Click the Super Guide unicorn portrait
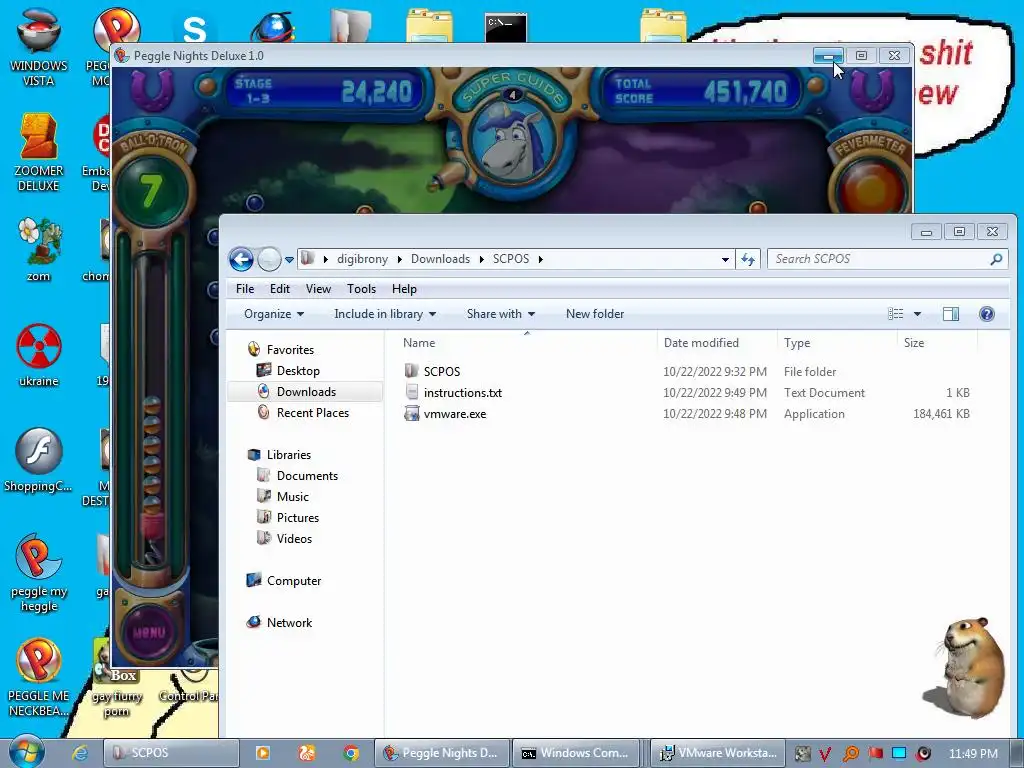 pyautogui.click(x=513, y=144)
